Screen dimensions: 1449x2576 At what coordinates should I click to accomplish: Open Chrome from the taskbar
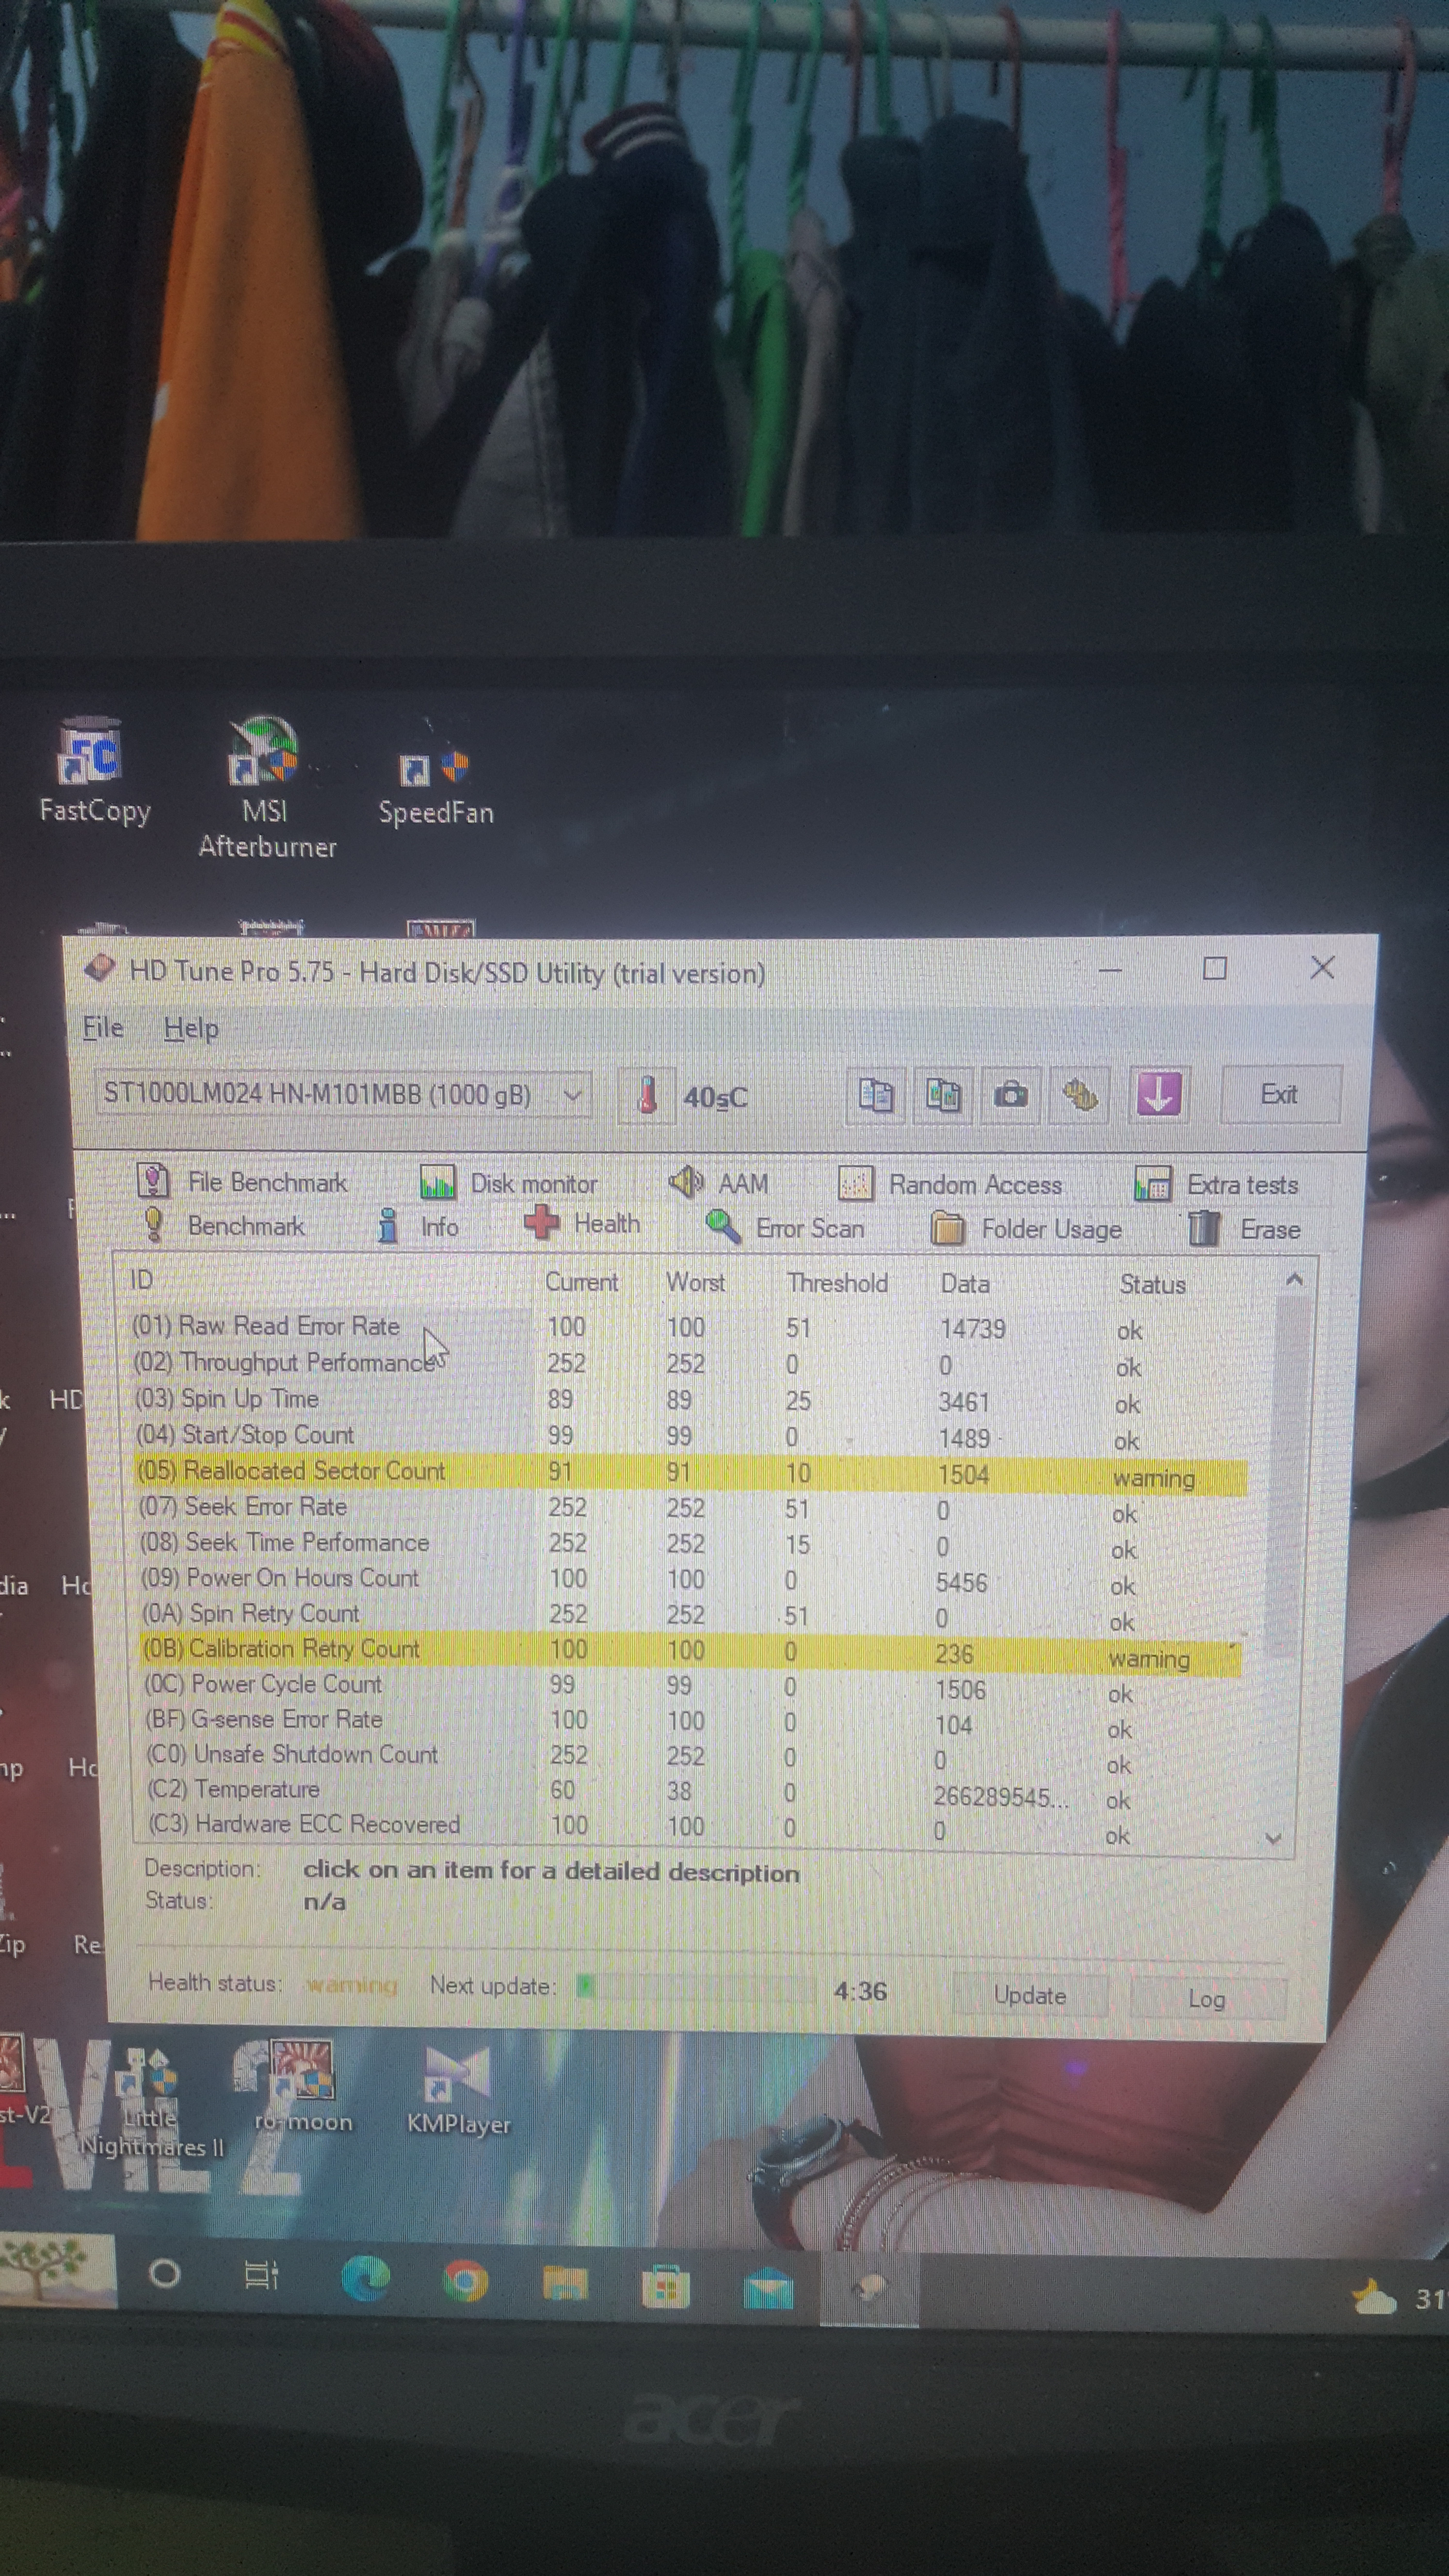[465, 2281]
